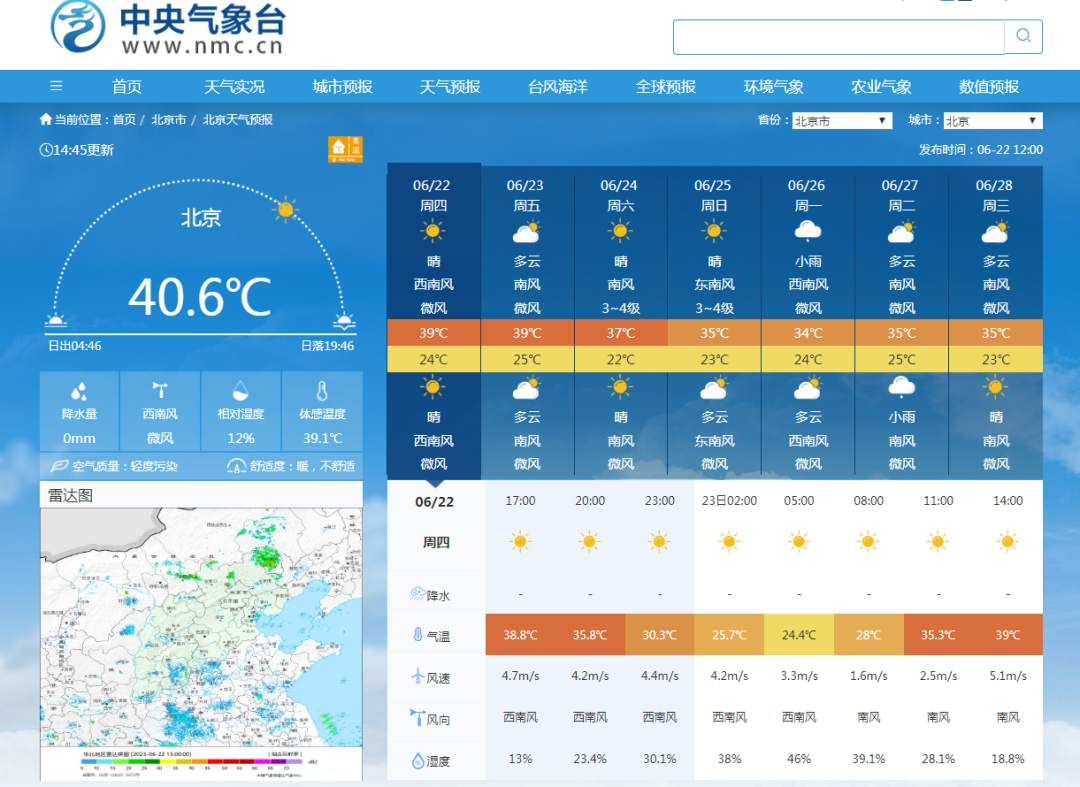
Task: Click the relative humidity droplet icon
Action: click(240, 391)
